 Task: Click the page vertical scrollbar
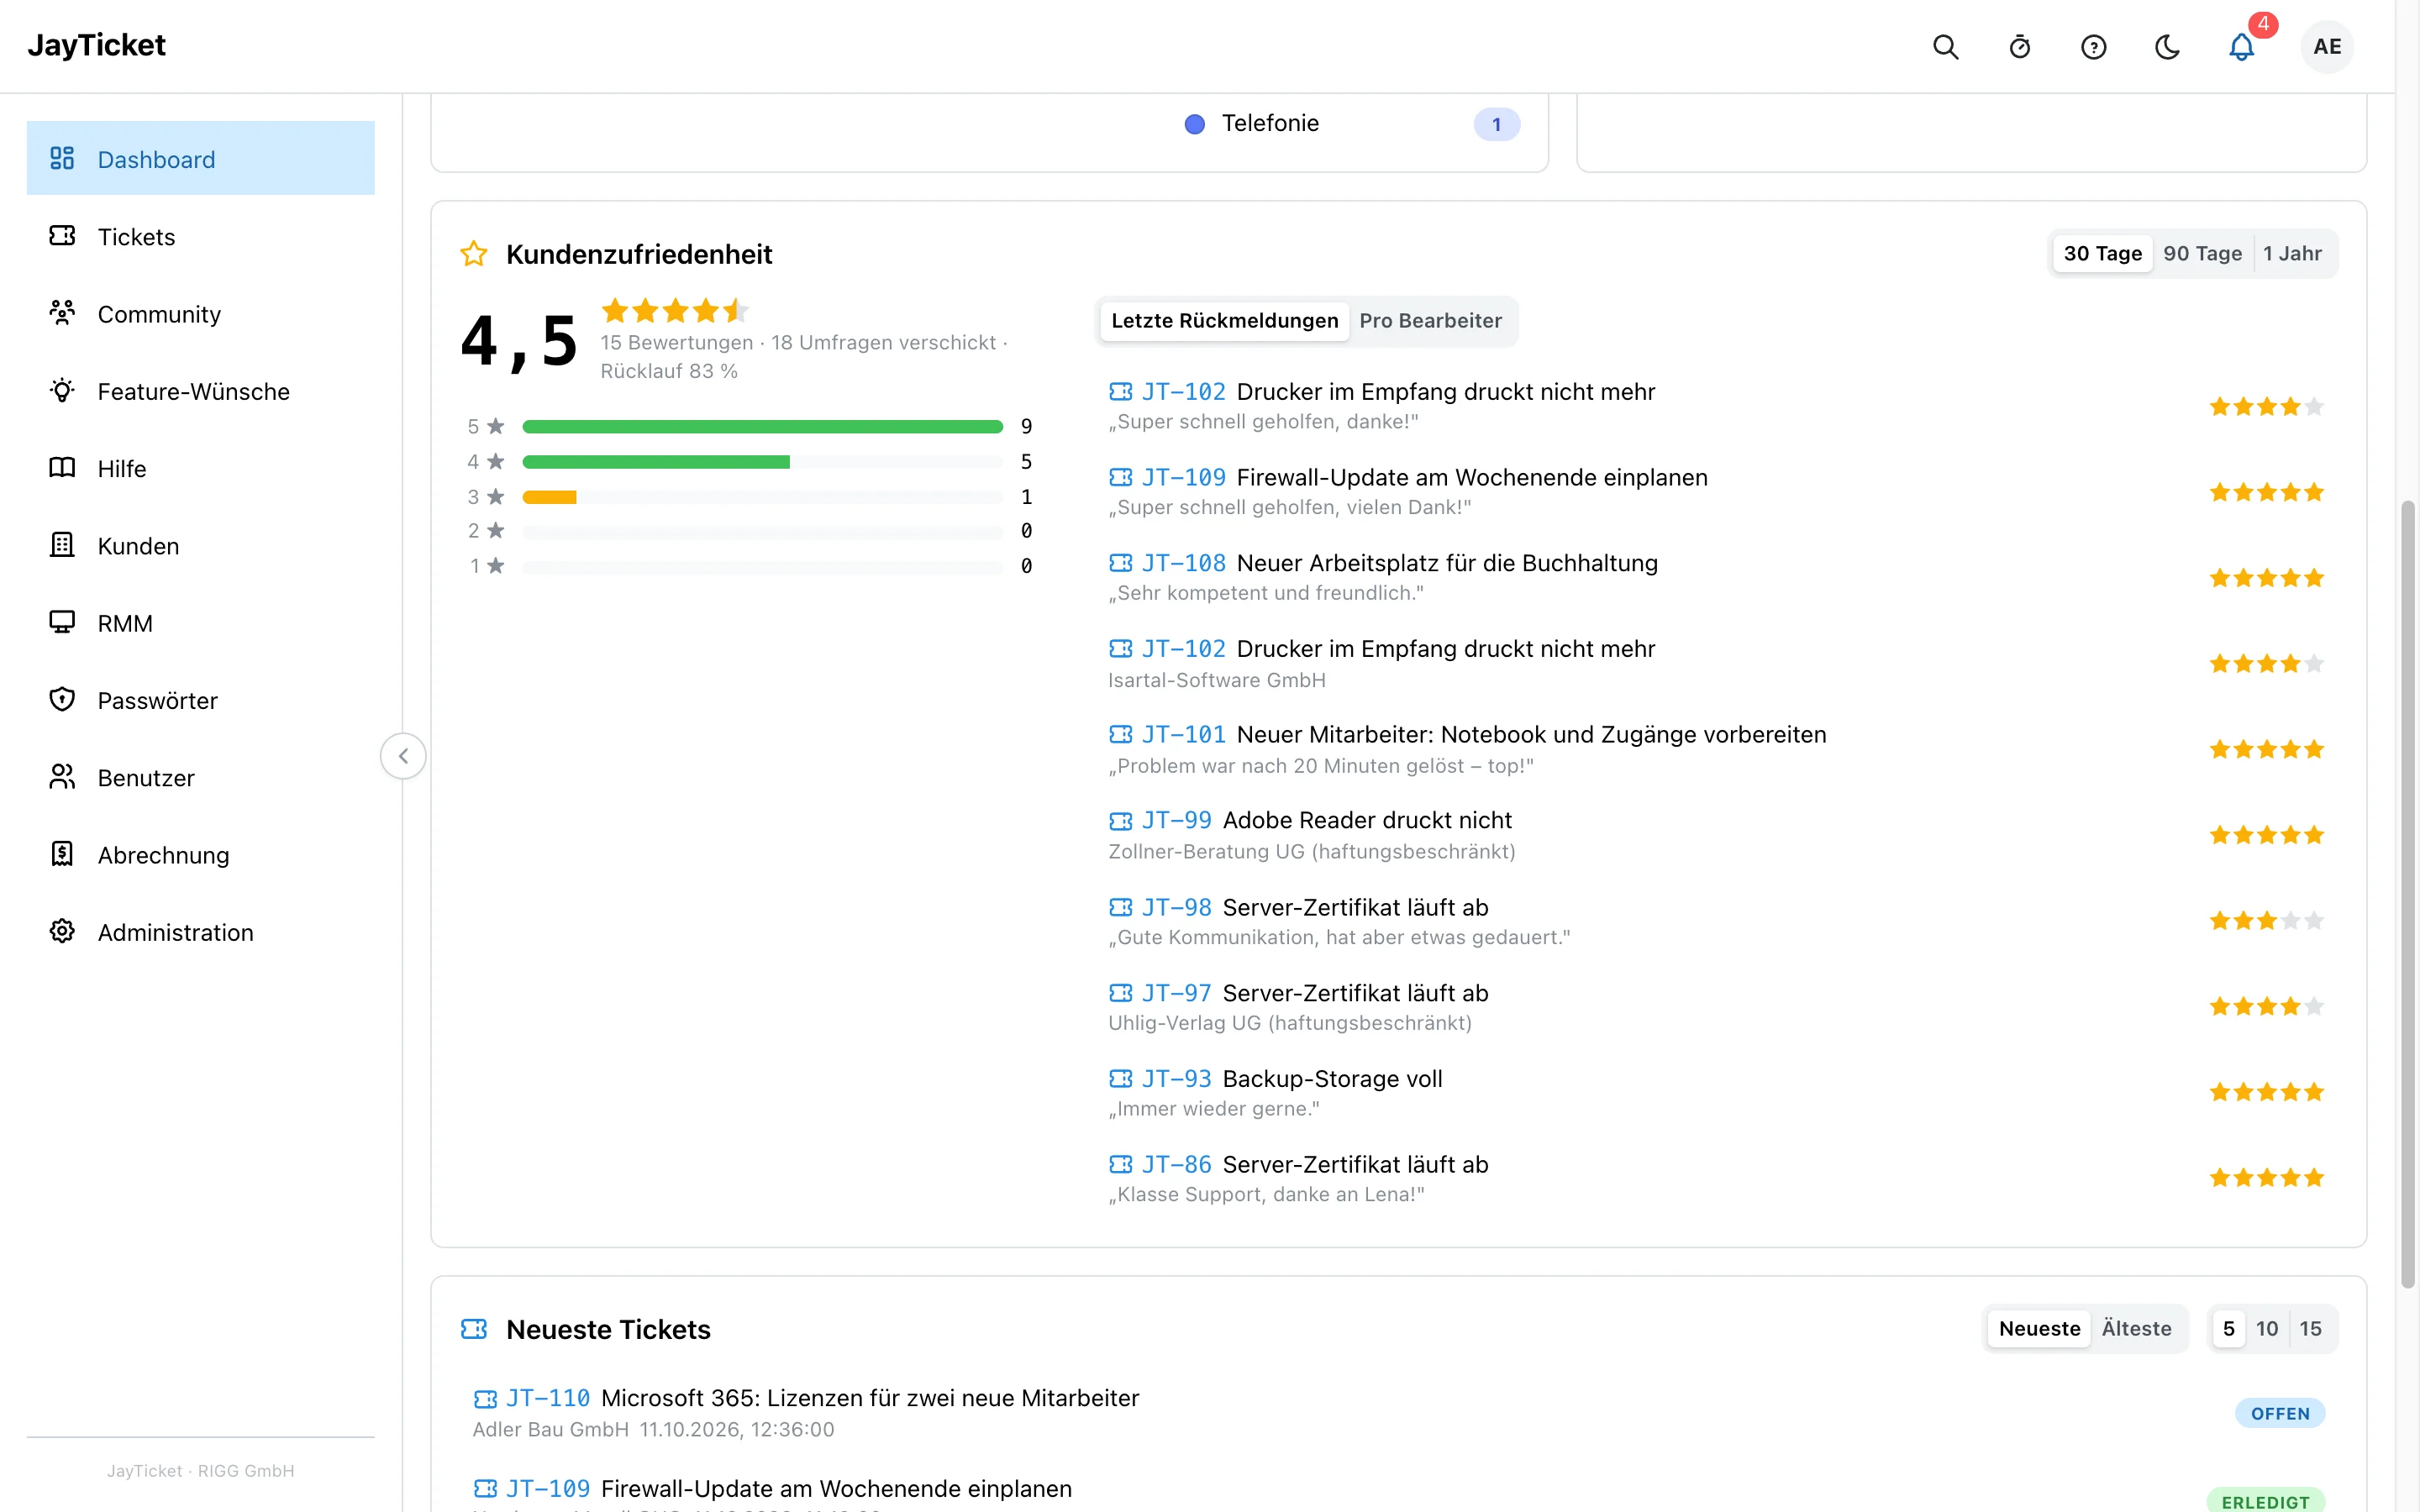pos(2408,895)
